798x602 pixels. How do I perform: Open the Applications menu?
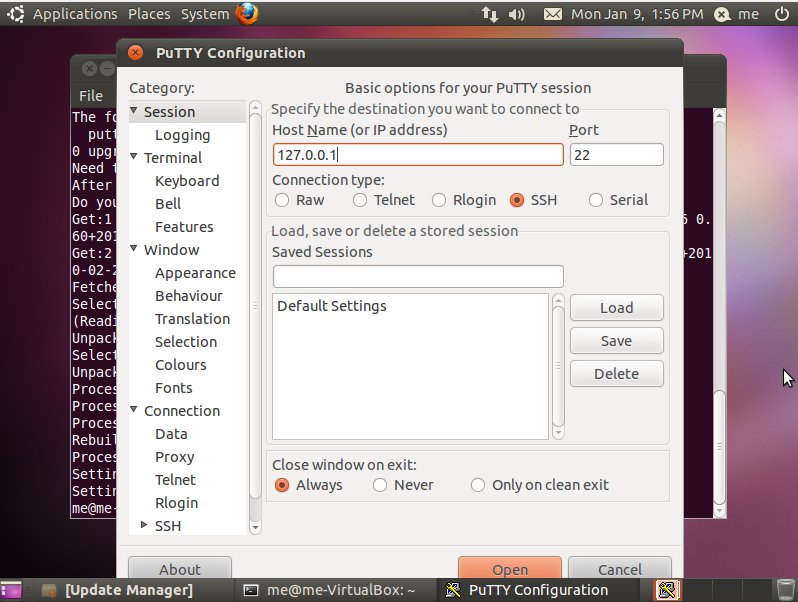click(75, 14)
